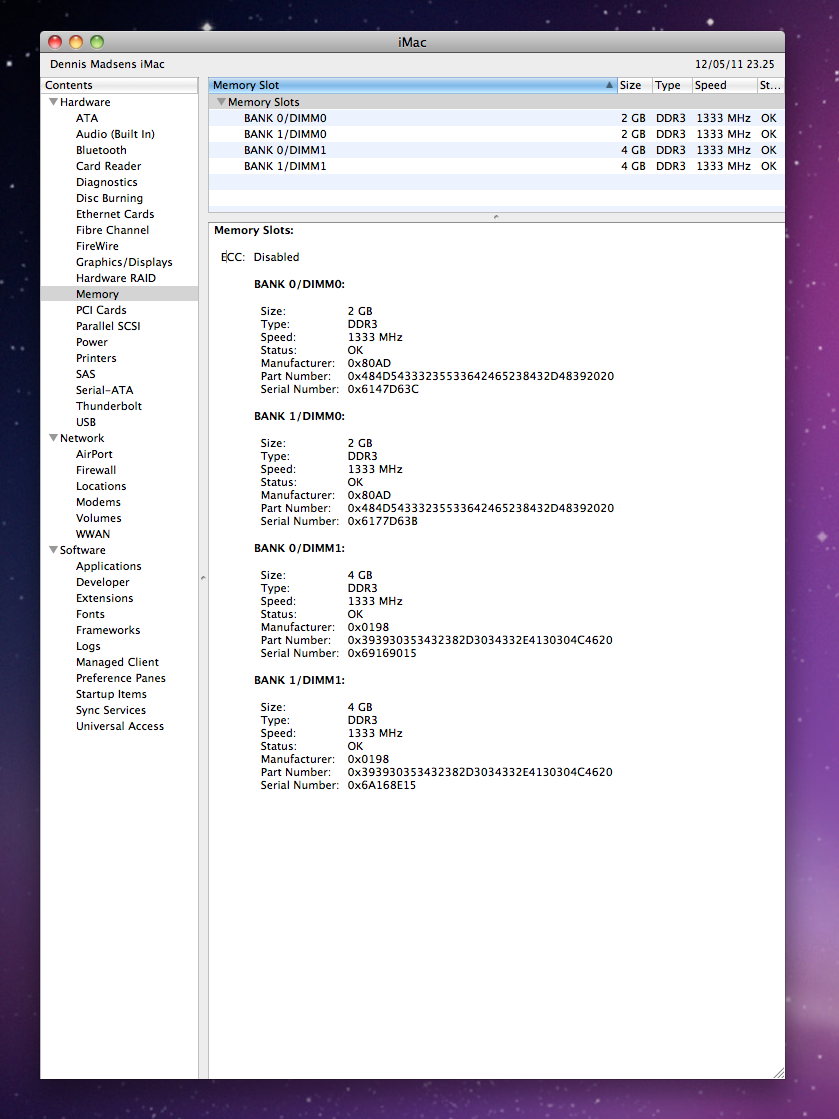Viewport: 839px width, 1119px height.
Task: Open Applications under Software
Action: coord(108,567)
